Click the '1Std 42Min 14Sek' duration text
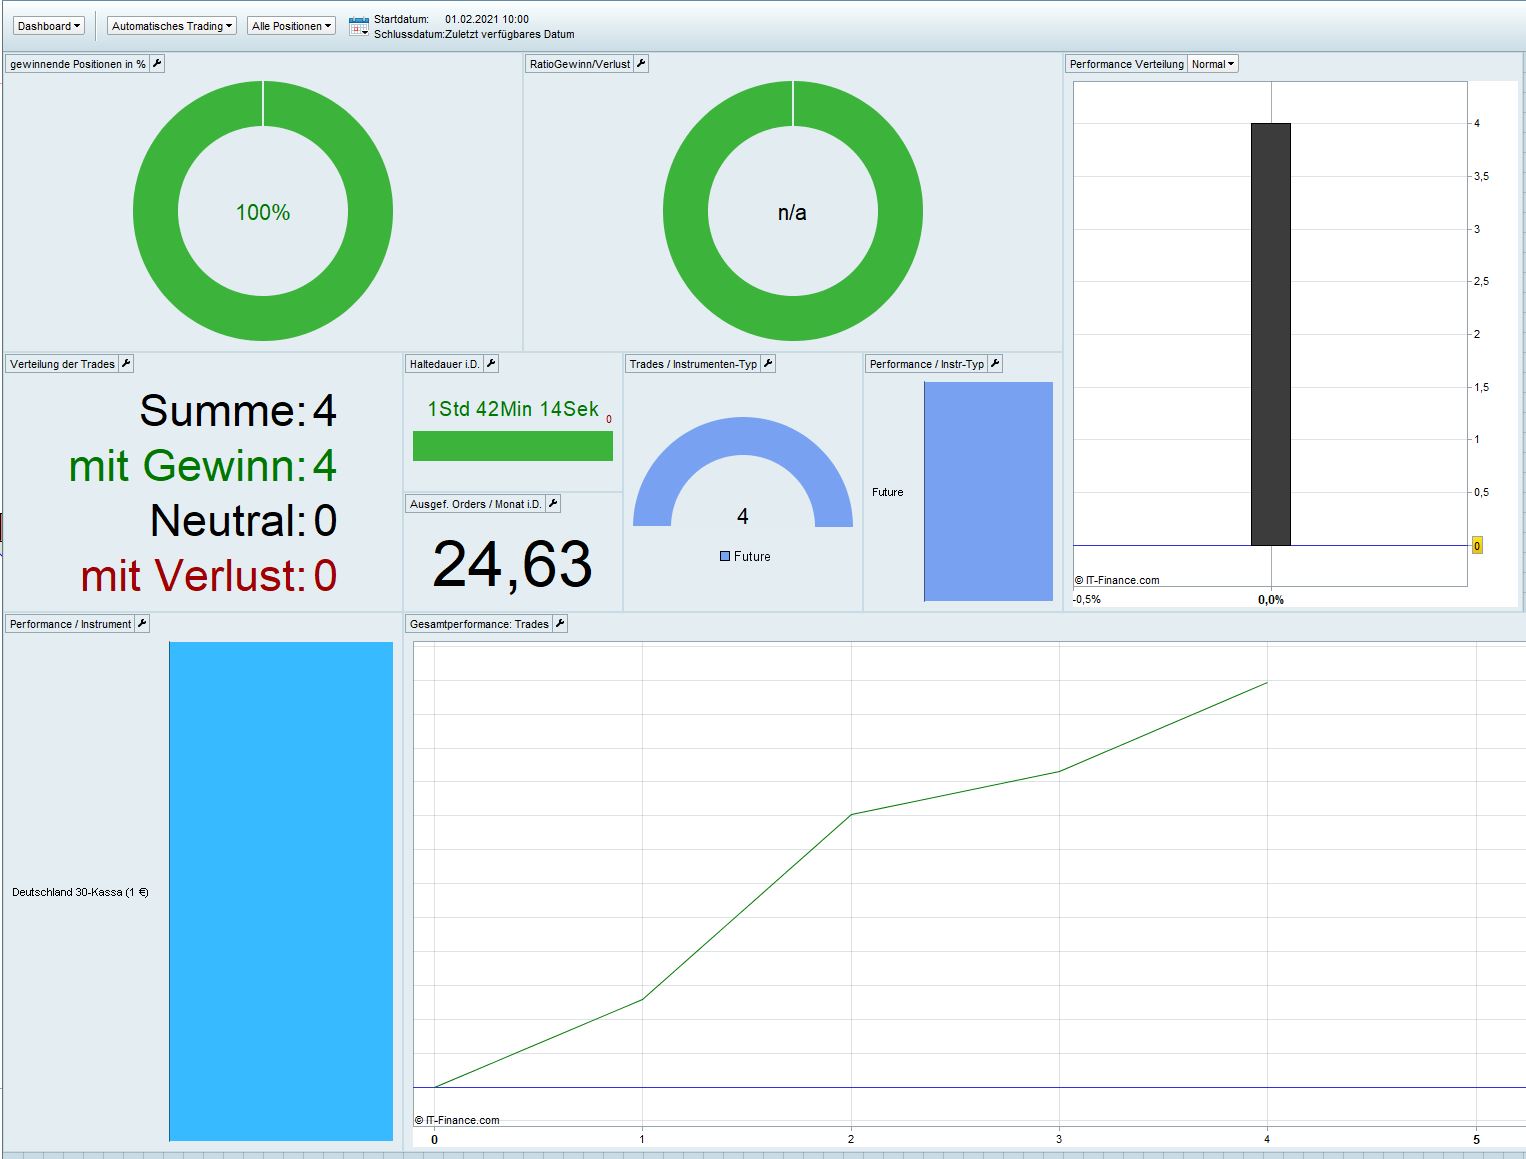Image resolution: width=1526 pixels, height=1159 pixels. (x=513, y=409)
